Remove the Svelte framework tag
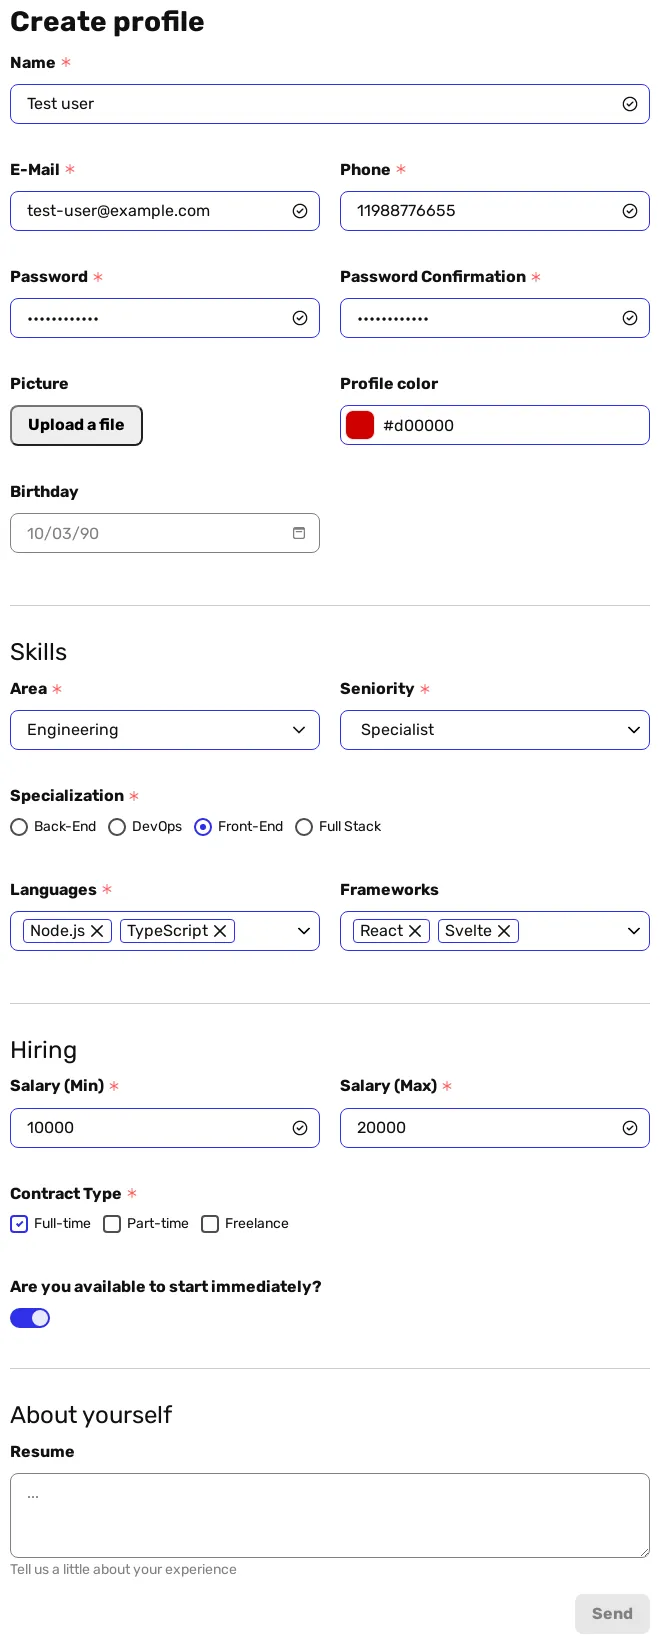This screenshot has height=1644, width=660. [x=504, y=931]
